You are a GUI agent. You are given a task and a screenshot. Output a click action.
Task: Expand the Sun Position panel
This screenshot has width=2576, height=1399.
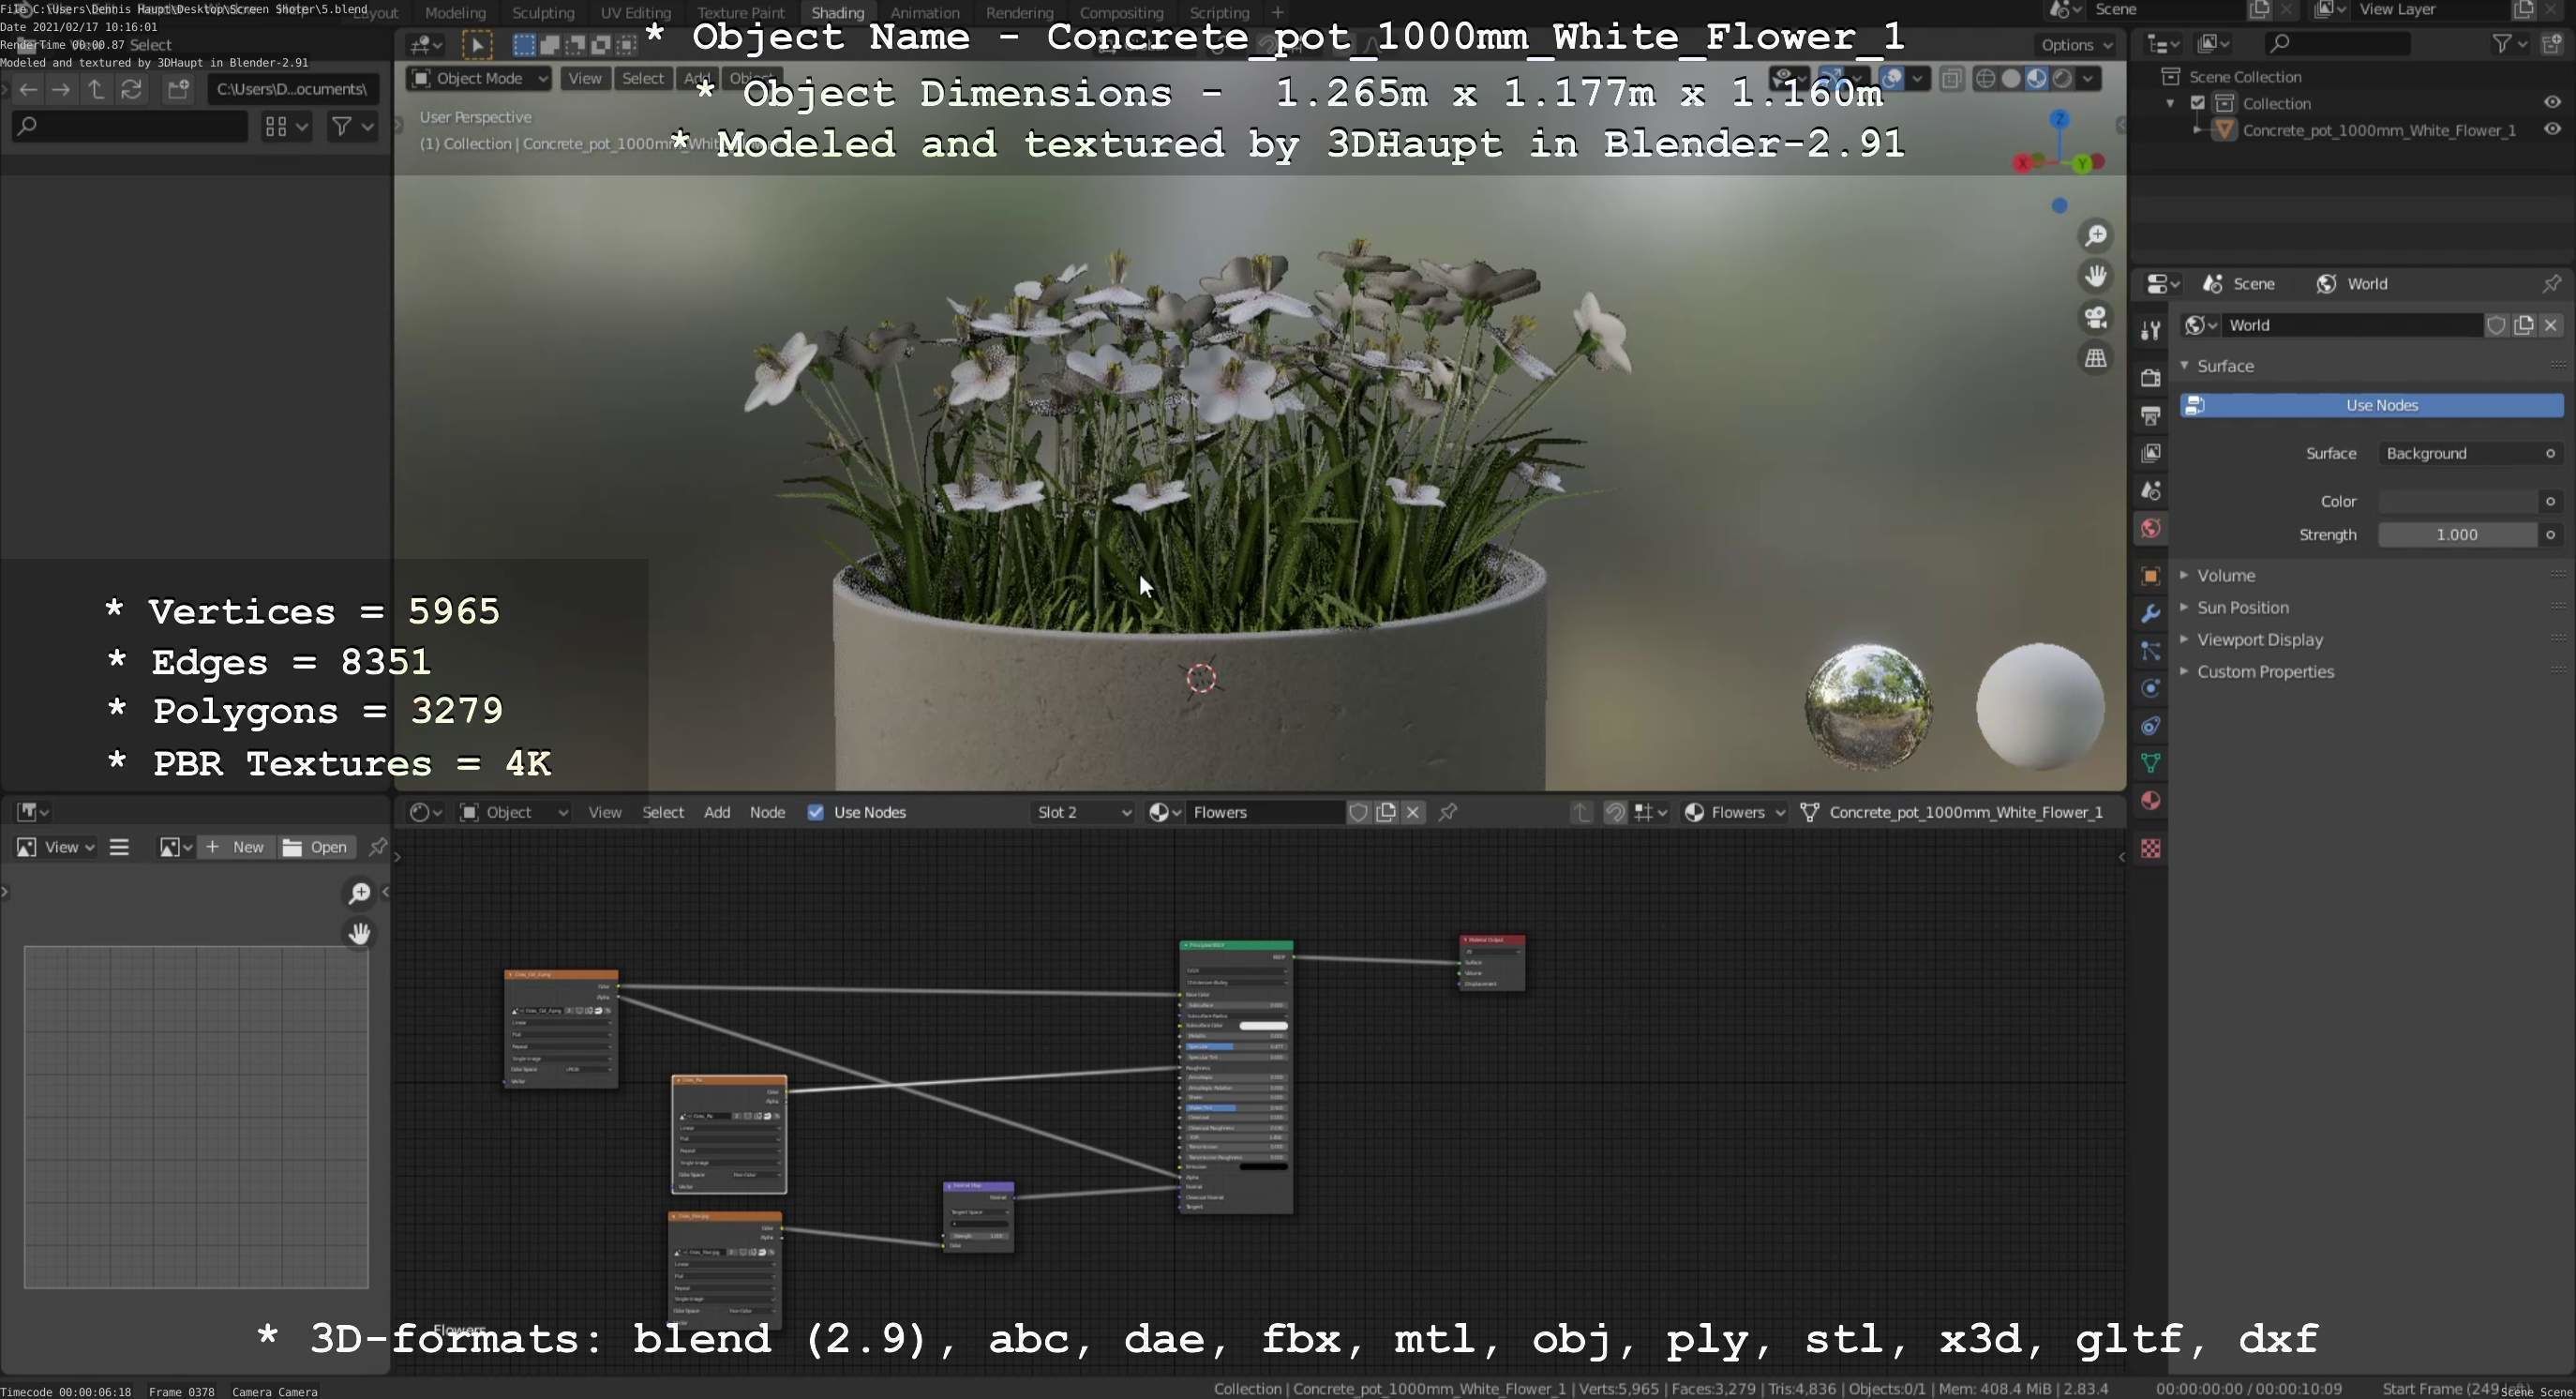click(2241, 607)
